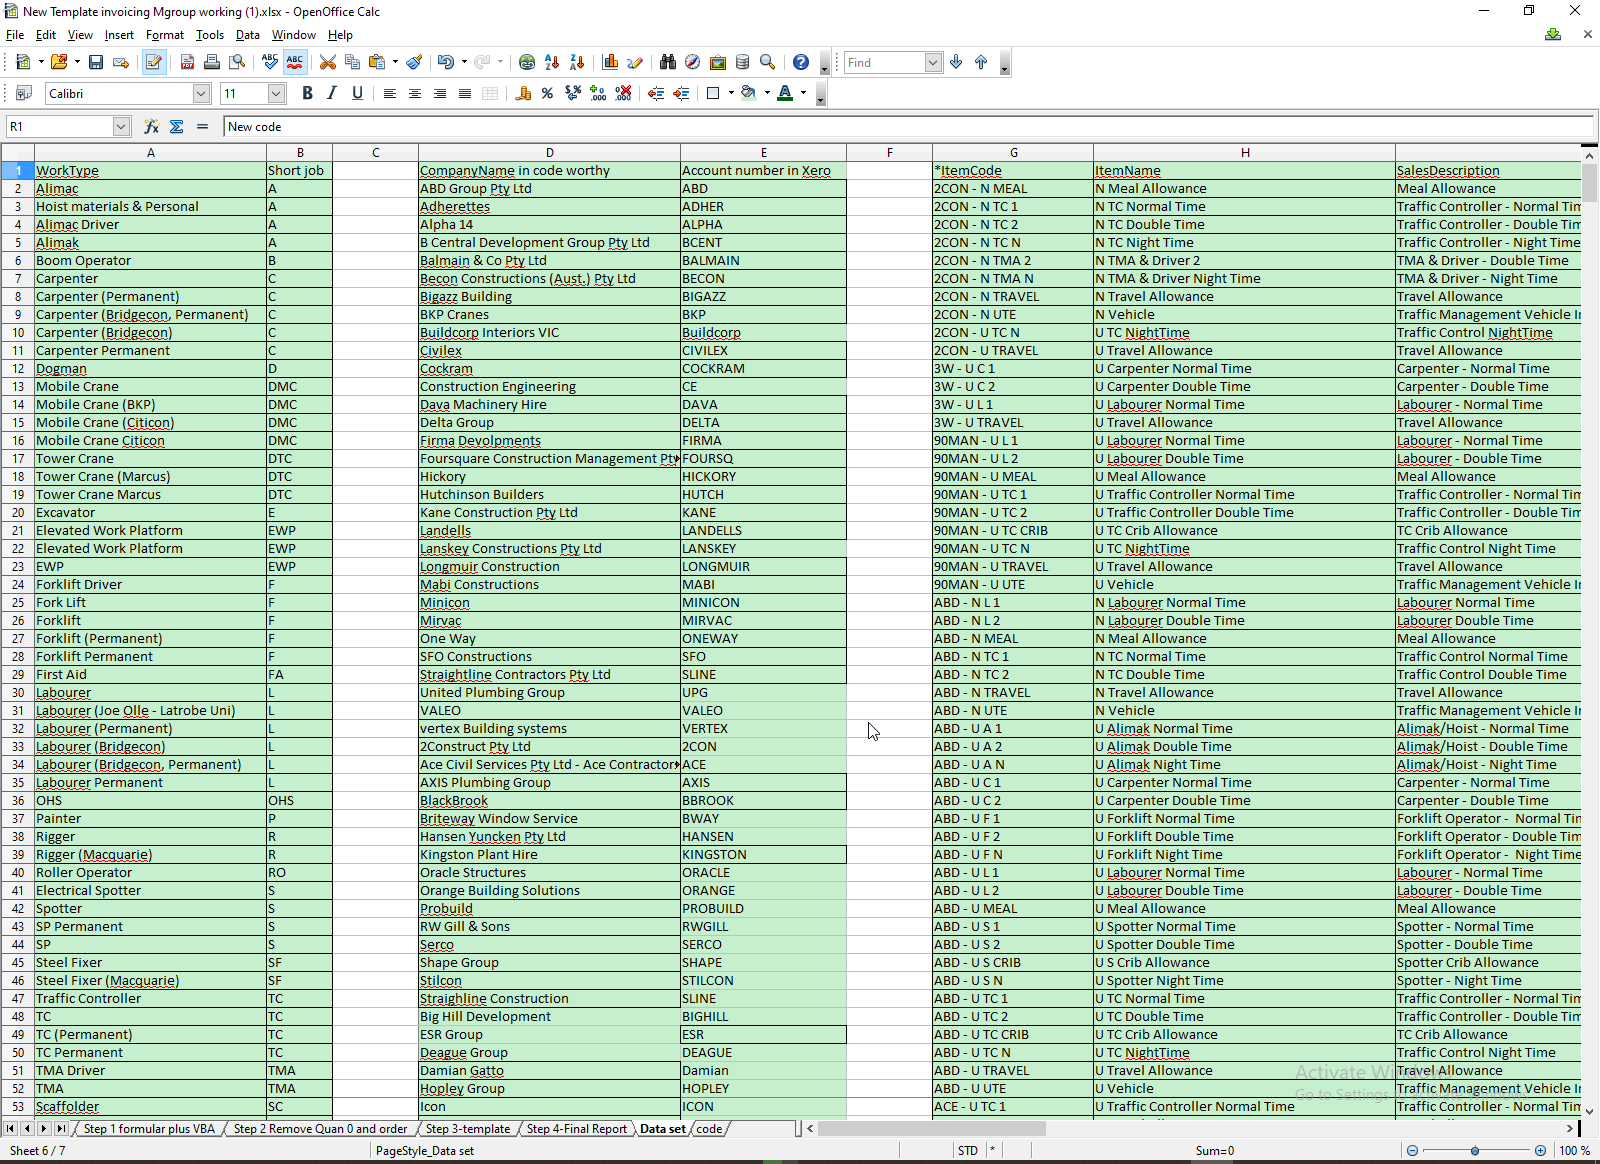Send document as E-mail
Screen dimensions: 1600x1164
(x=121, y=62)
